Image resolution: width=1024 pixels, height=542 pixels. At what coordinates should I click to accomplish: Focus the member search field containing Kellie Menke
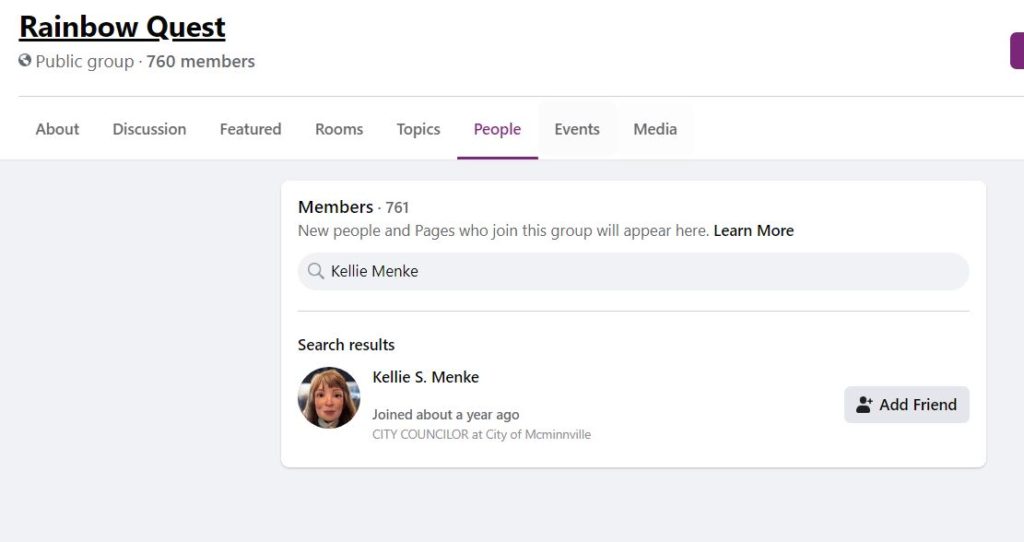(633, 271)
